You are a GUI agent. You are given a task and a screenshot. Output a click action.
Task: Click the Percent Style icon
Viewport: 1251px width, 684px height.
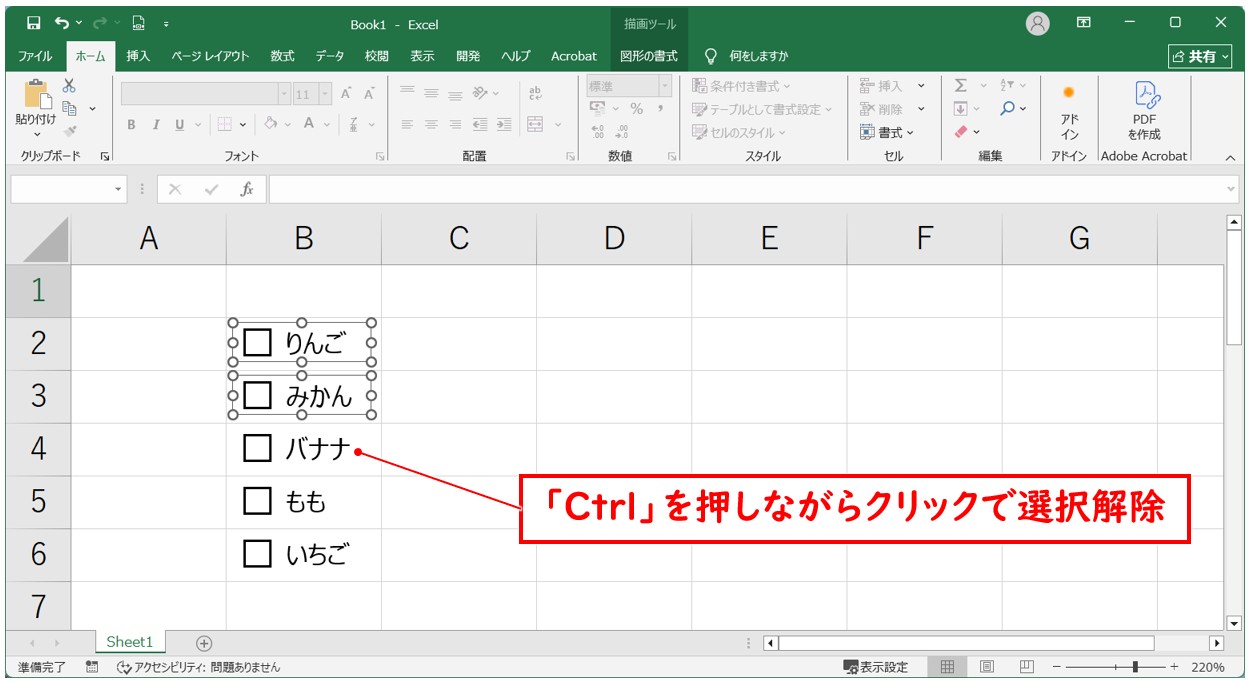[x=636, y=109]
